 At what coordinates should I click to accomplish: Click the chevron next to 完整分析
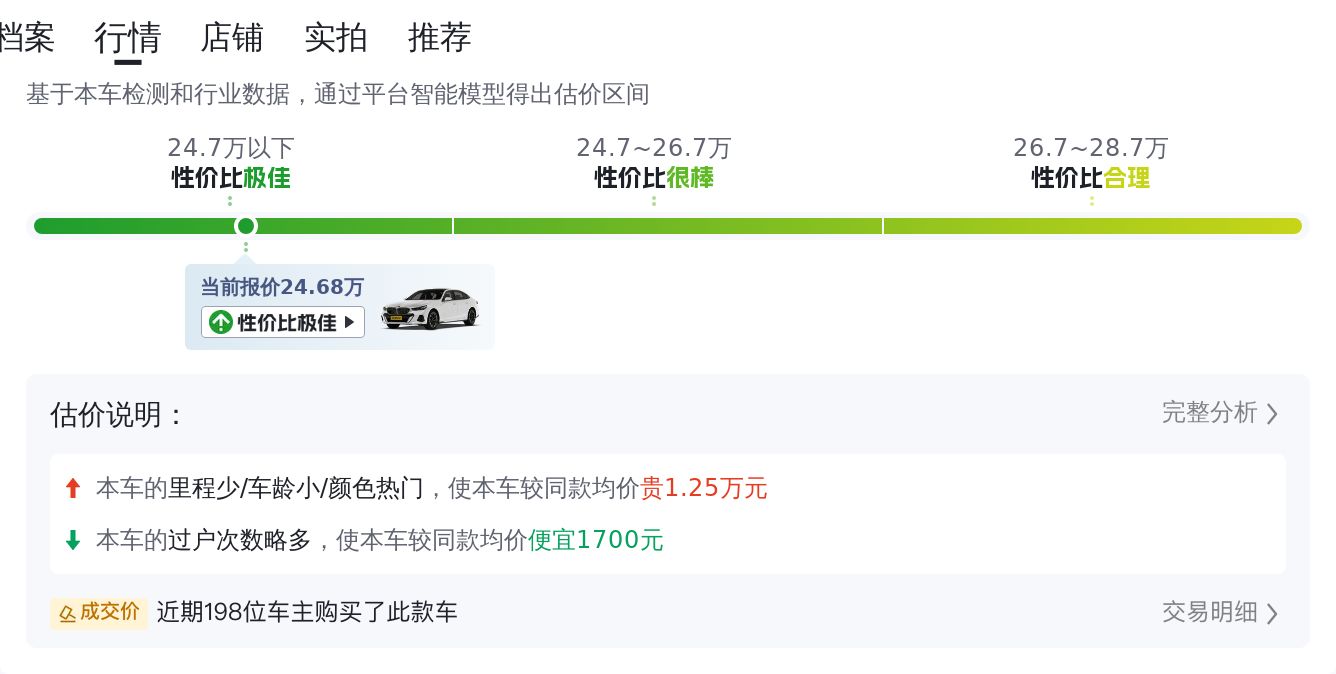[x=1272, y=413]
